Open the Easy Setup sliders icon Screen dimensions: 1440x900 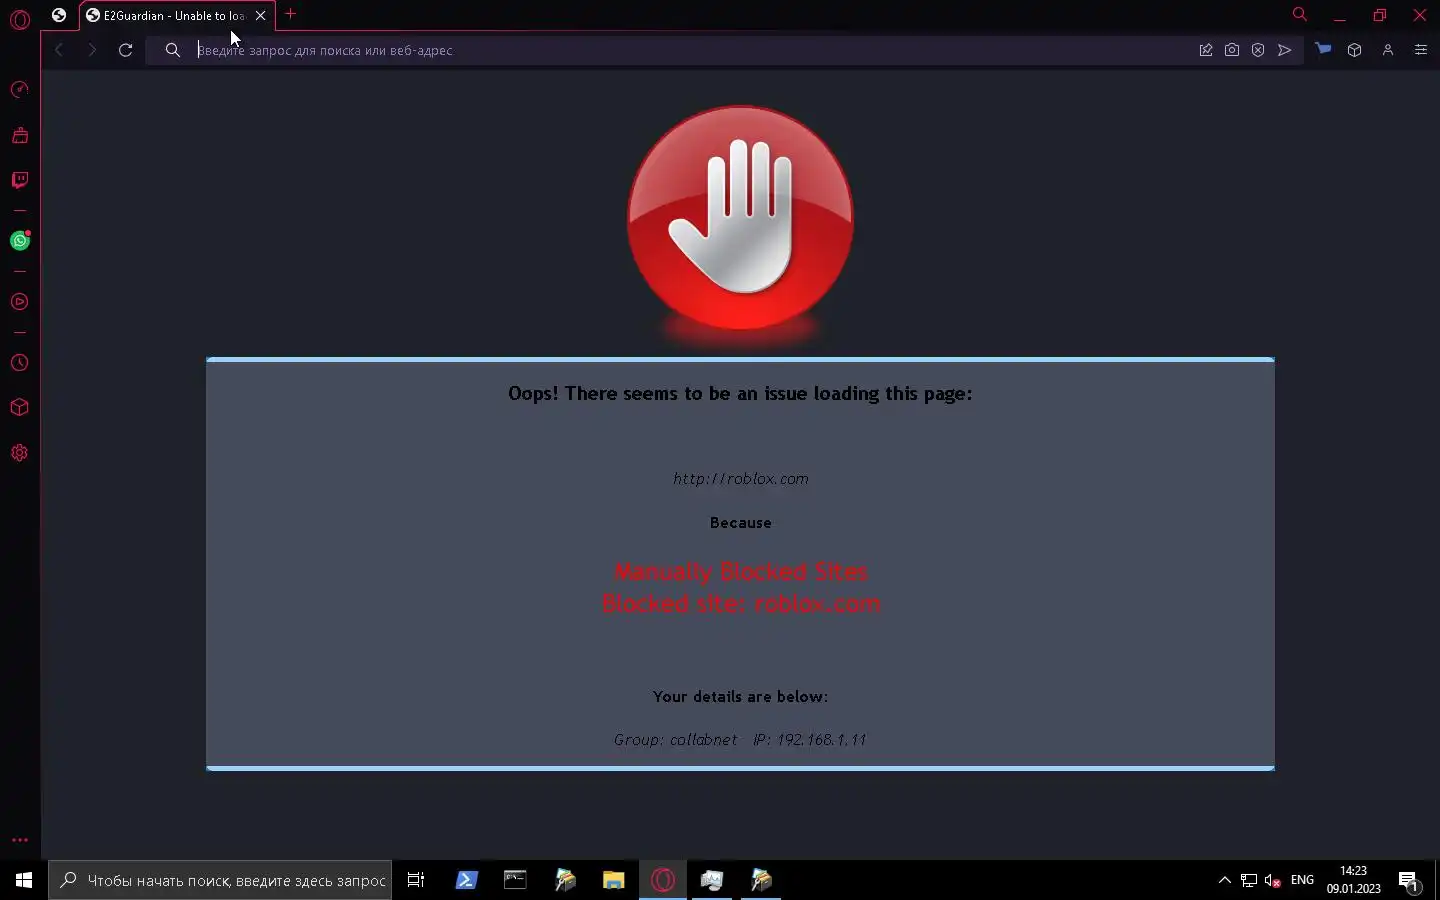[1421, 50]
